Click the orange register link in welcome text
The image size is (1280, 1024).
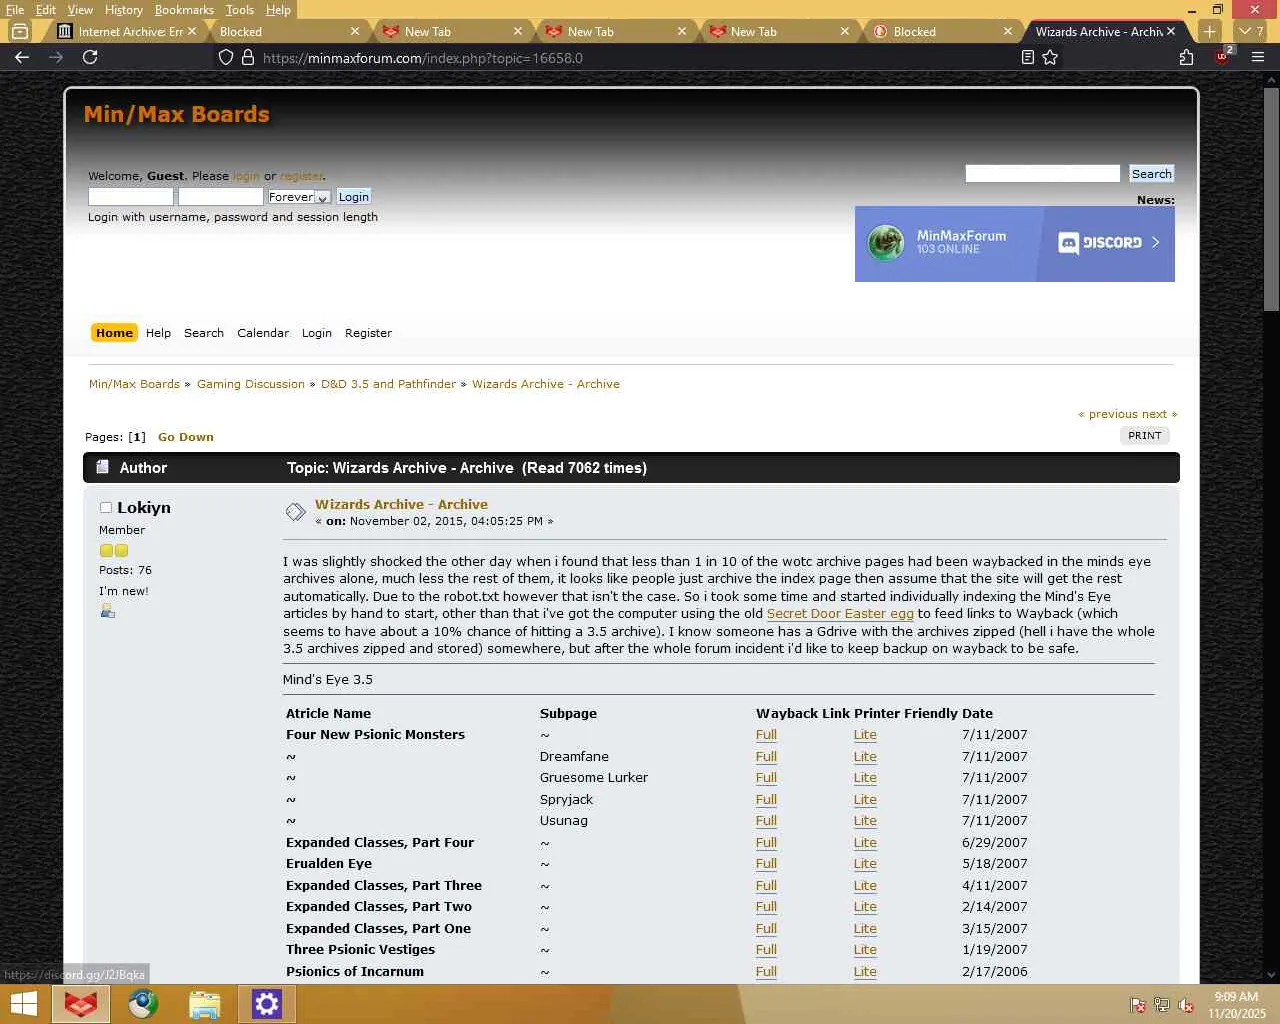click(x=301, y=176)
